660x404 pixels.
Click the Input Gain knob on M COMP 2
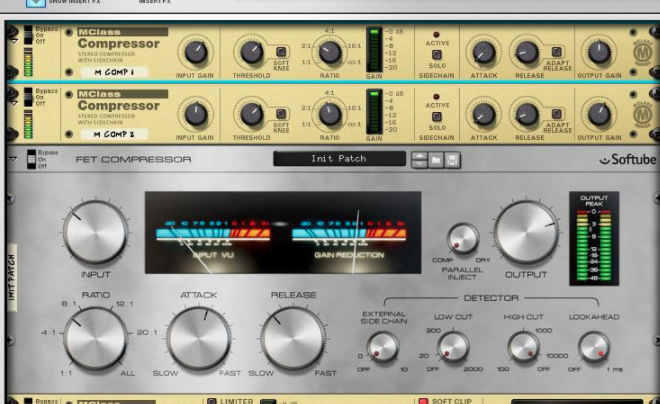pyautogui.click(x=196, y=114)
